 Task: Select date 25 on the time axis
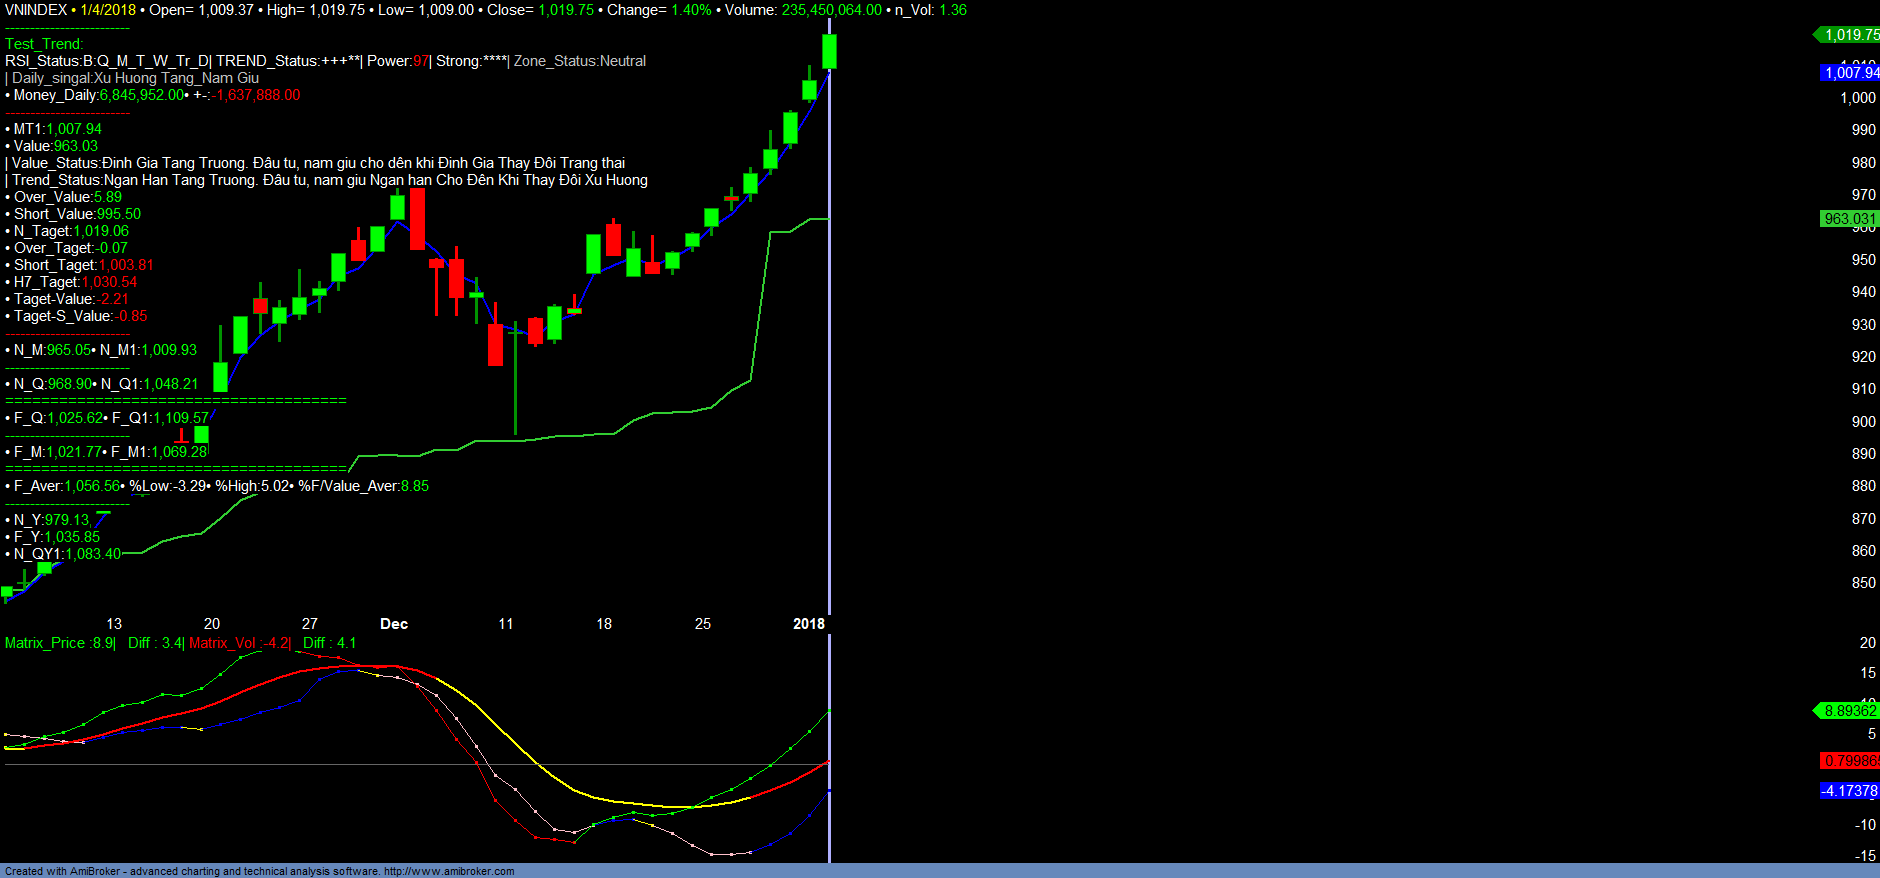click(703, 624)
